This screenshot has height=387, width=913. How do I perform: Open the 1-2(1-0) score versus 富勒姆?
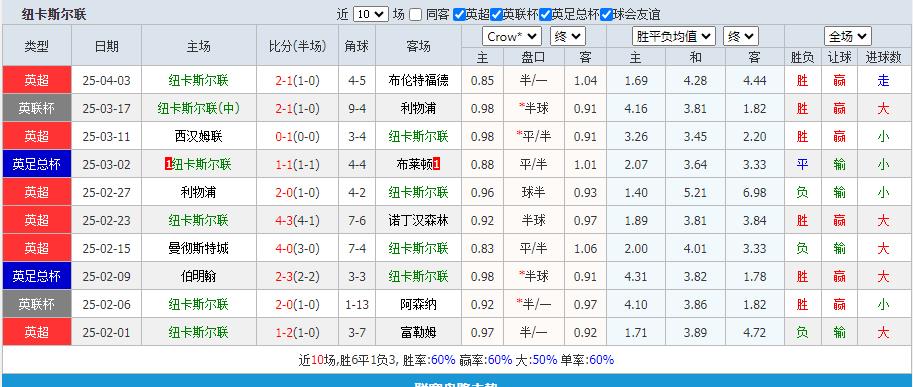coord(298,333)
